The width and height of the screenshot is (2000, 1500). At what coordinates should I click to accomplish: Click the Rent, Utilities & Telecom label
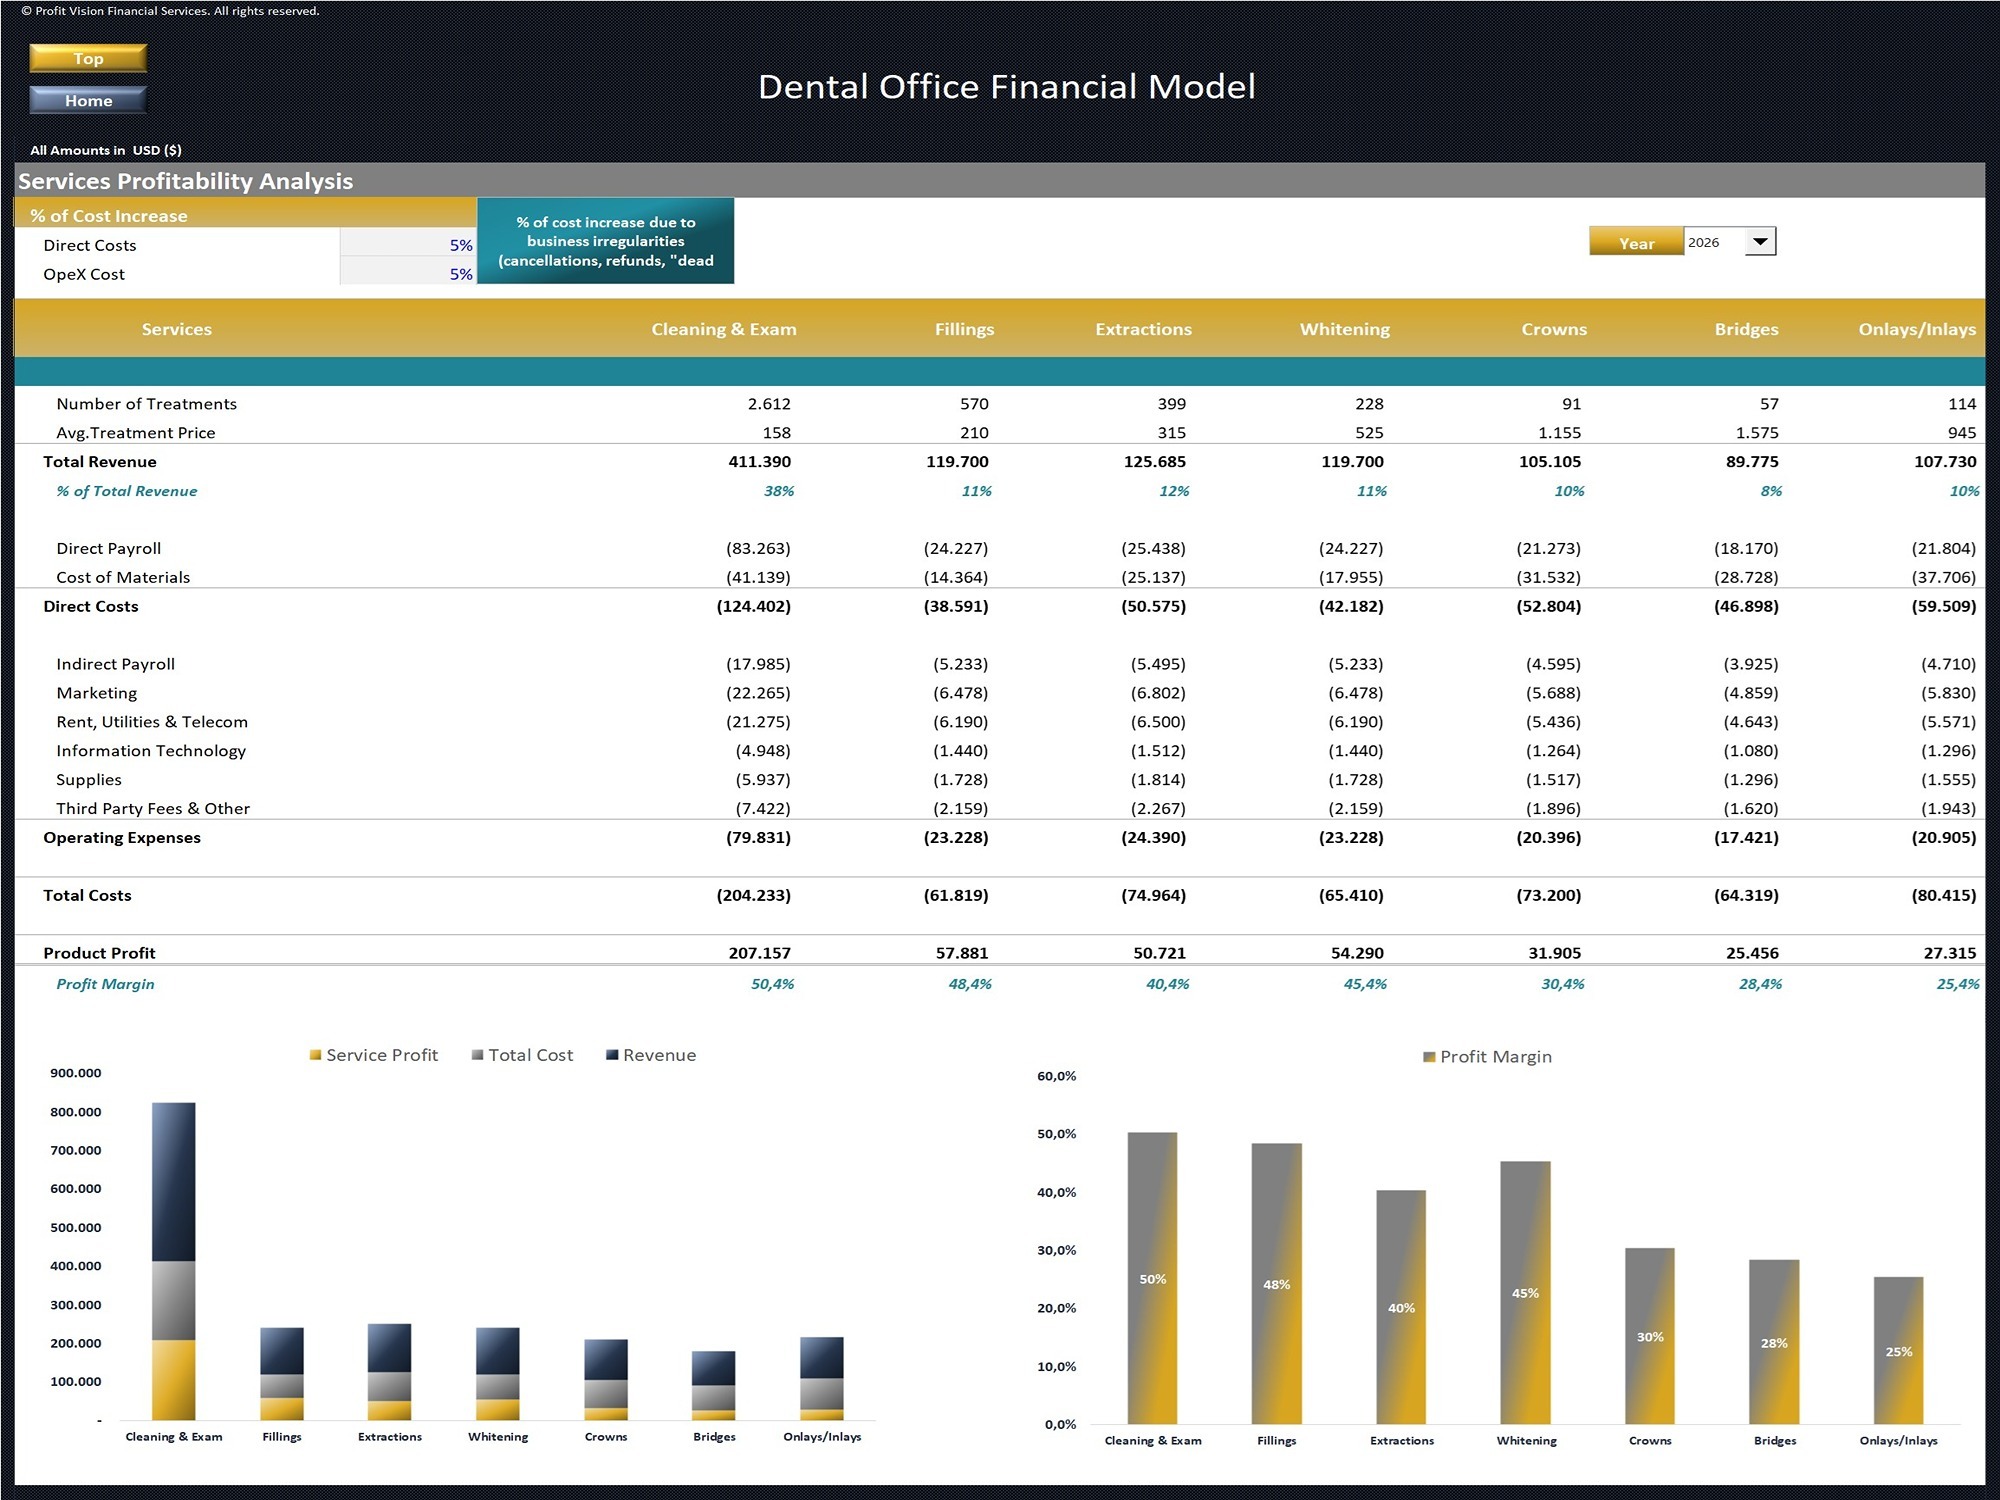pyautogui.click(x=152, y=722)
